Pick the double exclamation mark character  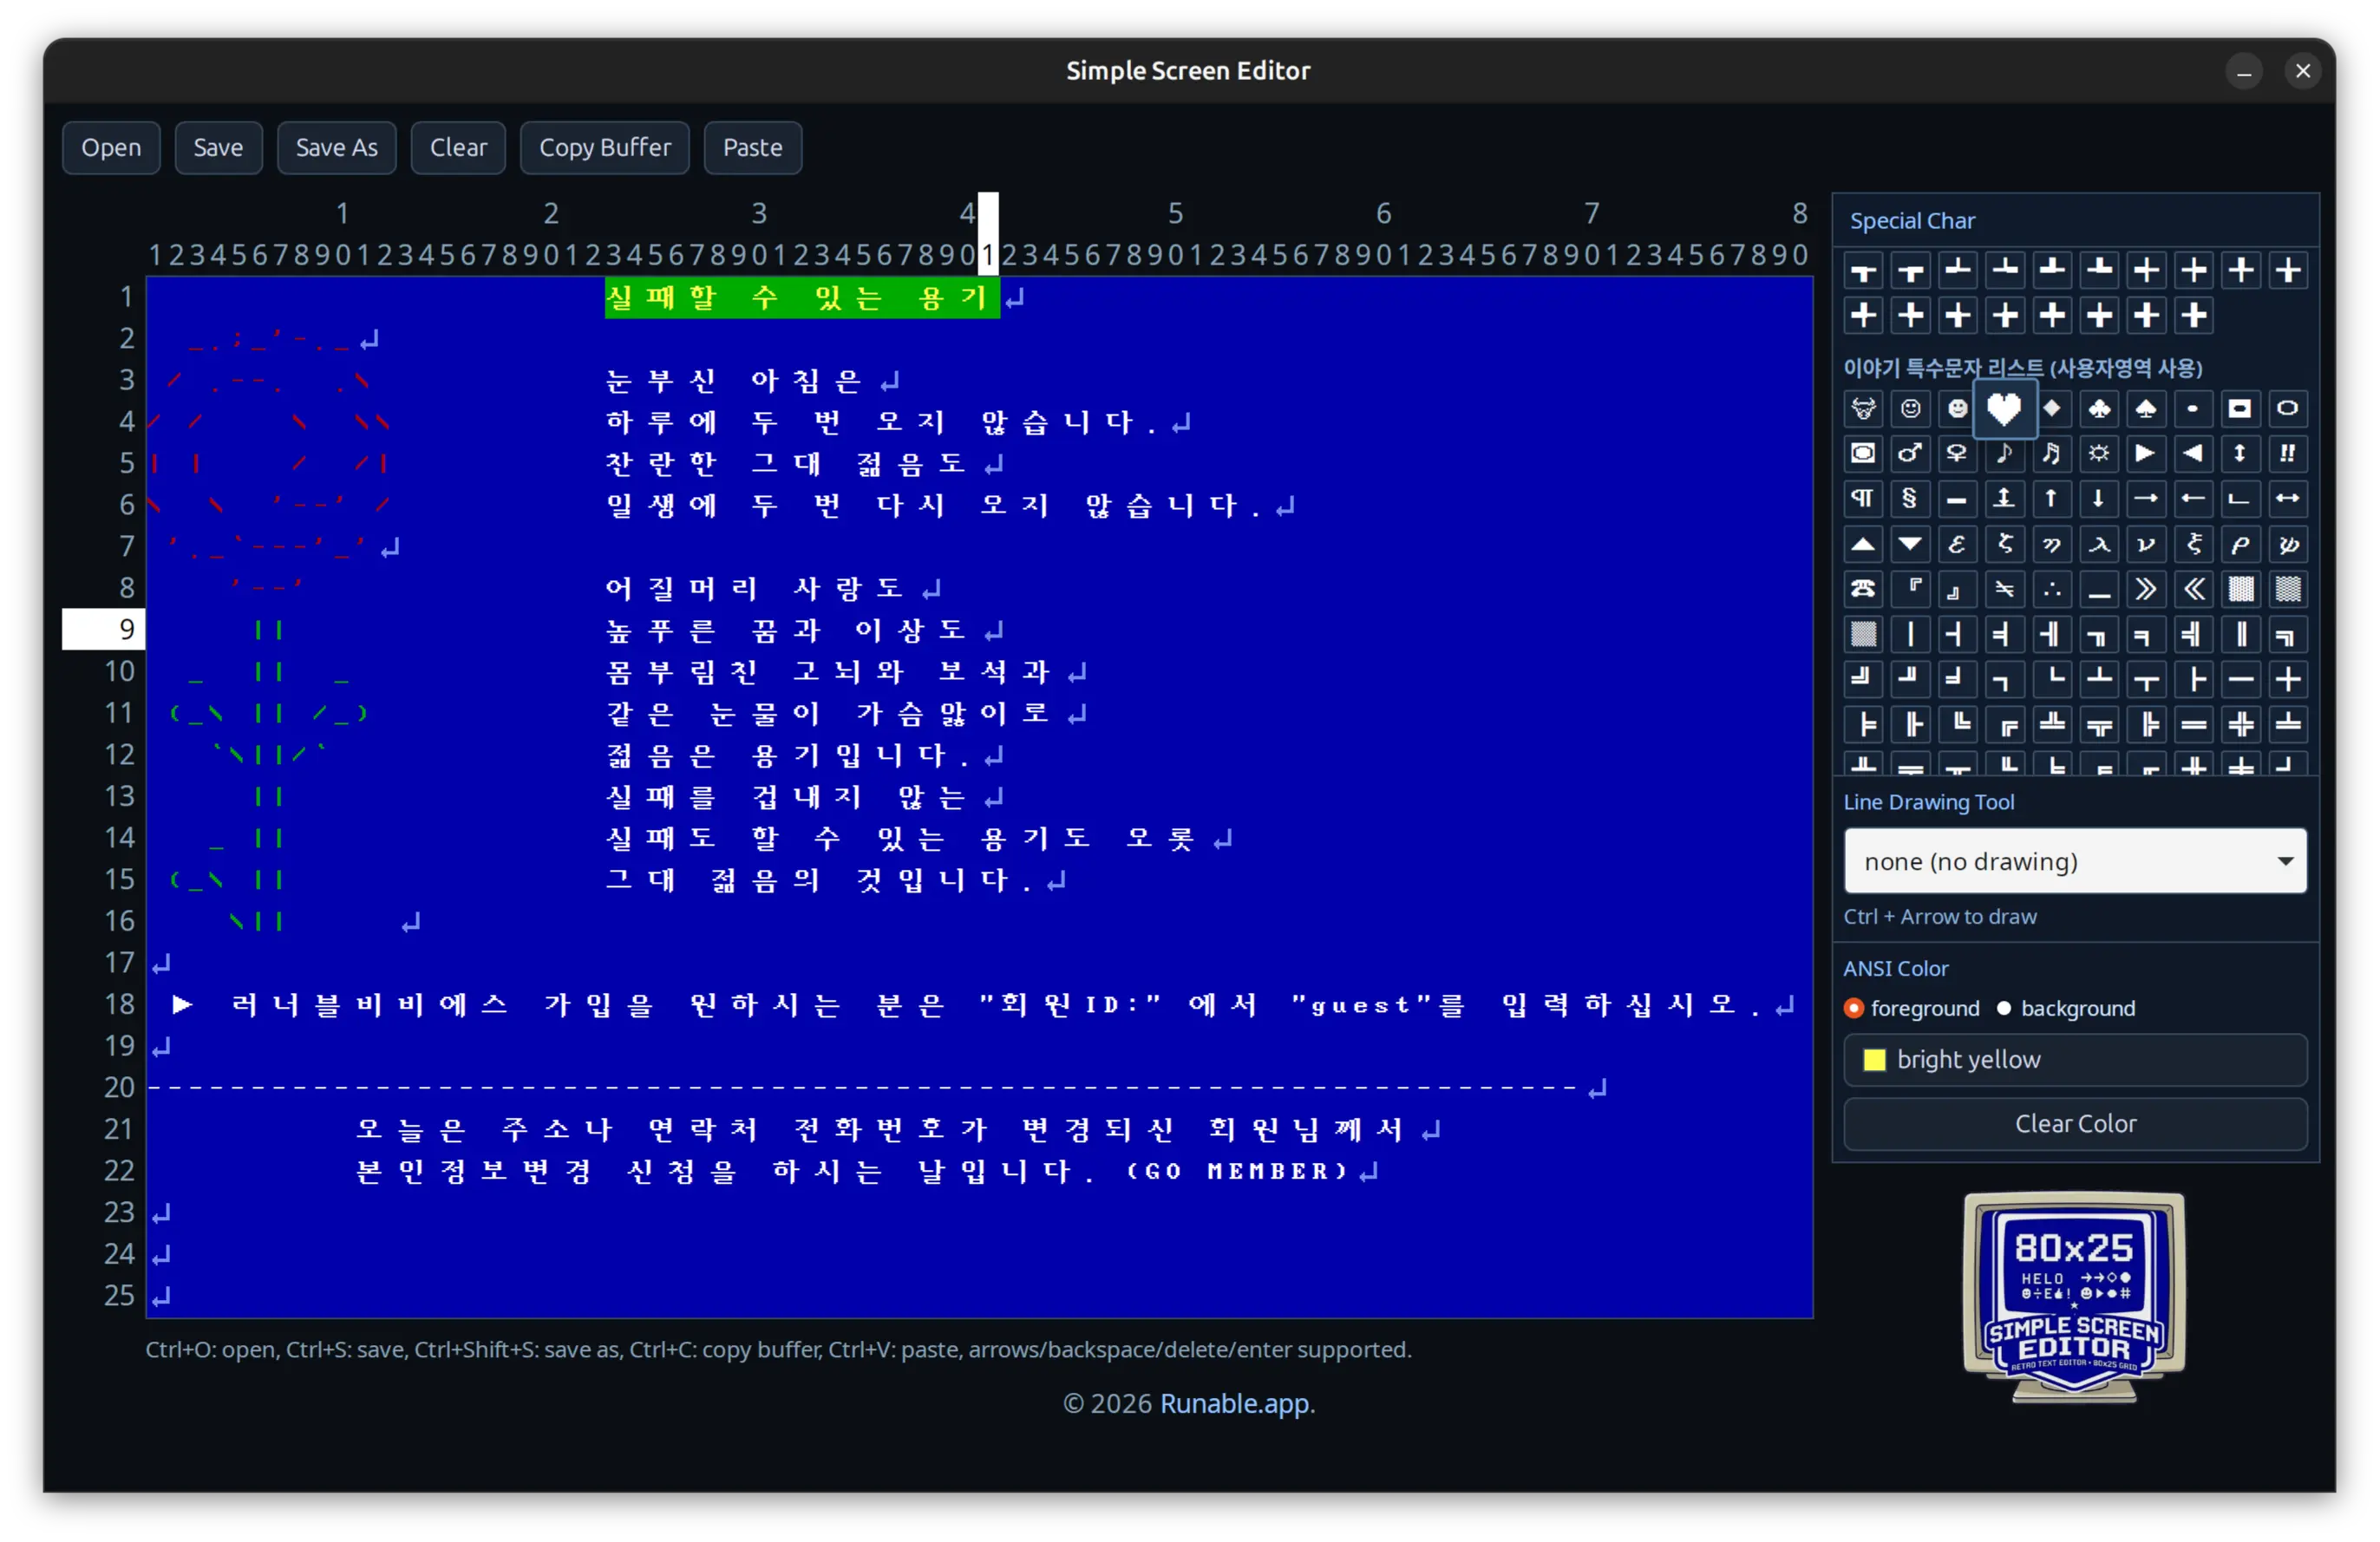[x=2287, y=454]
